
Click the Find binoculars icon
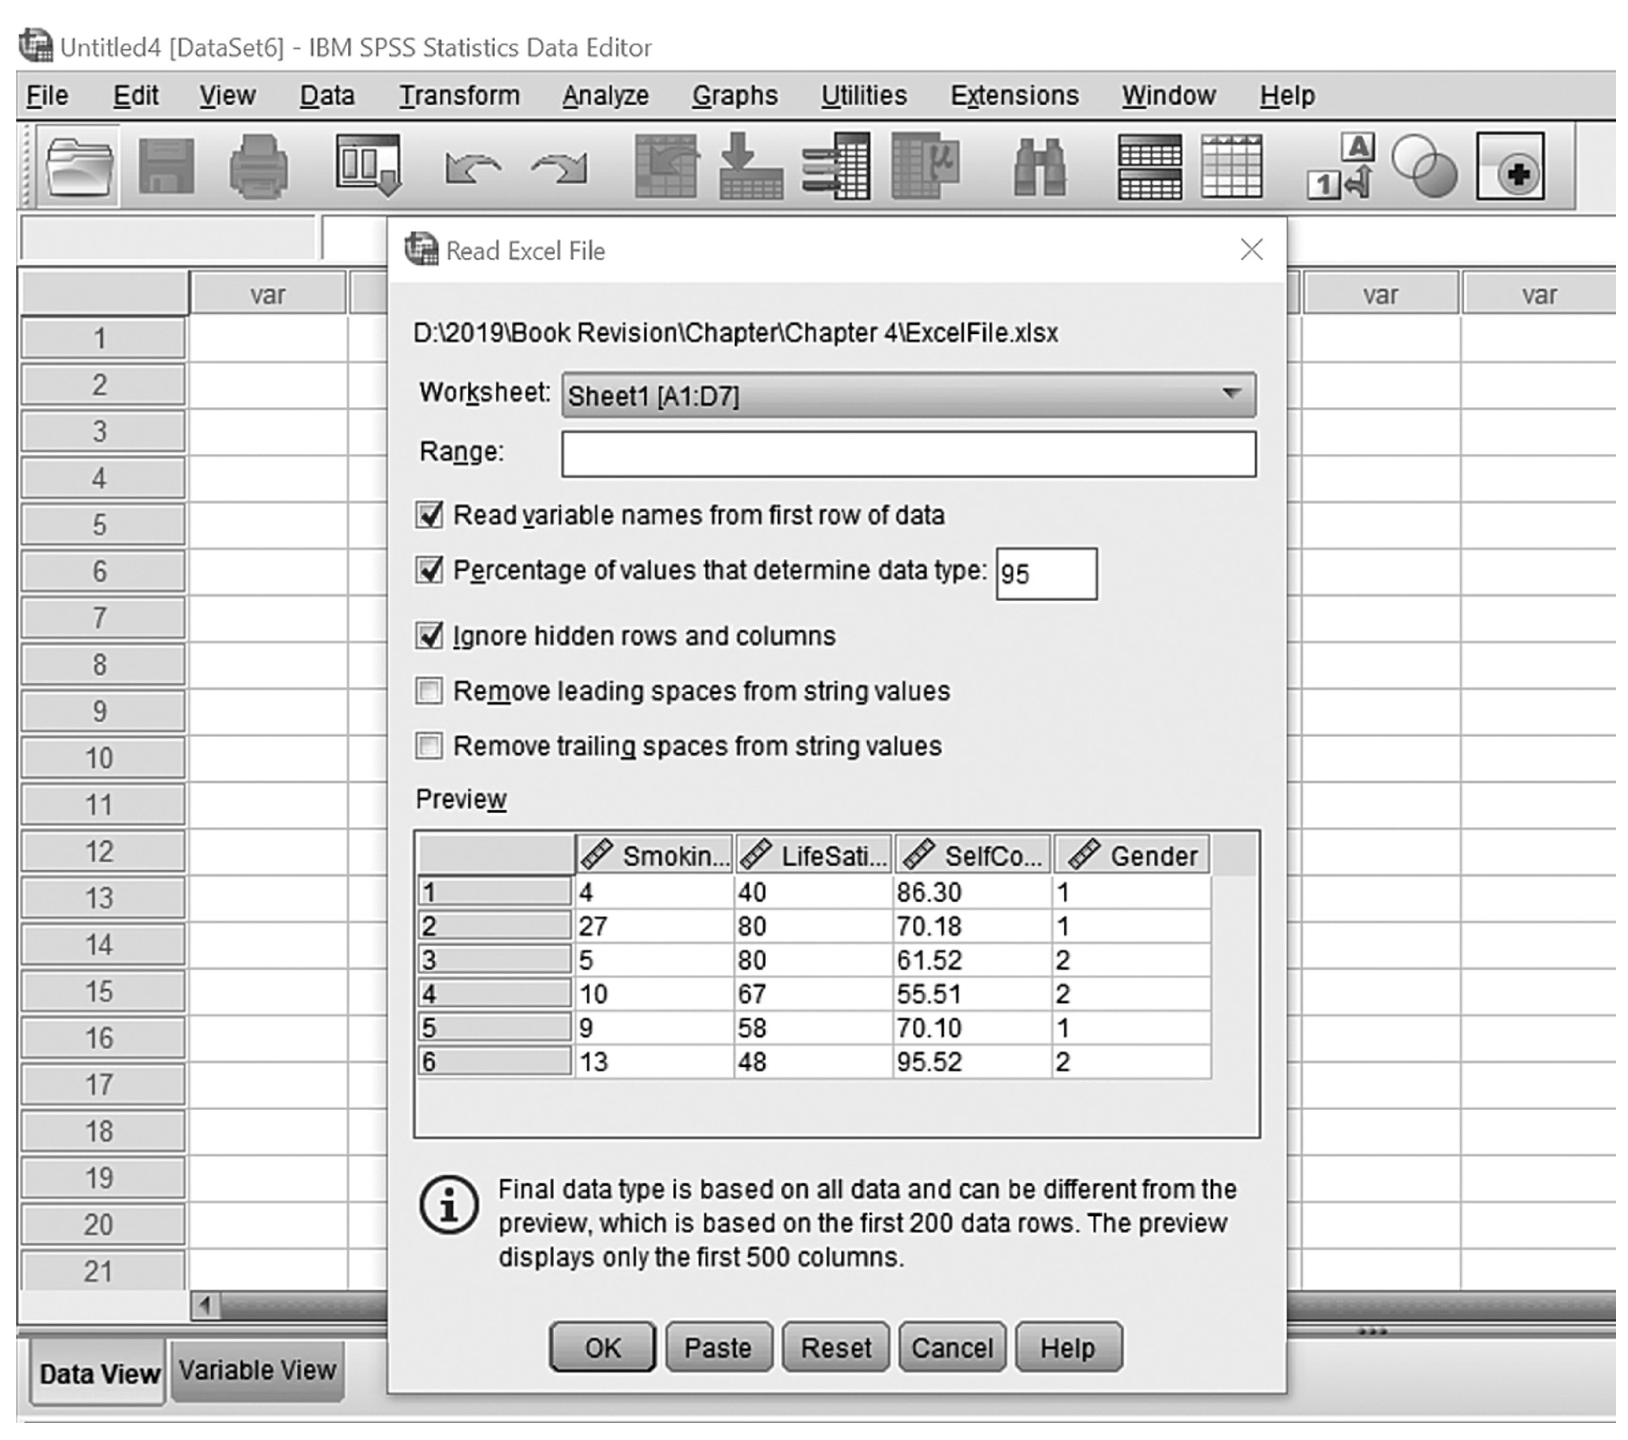pos(1040,166)
